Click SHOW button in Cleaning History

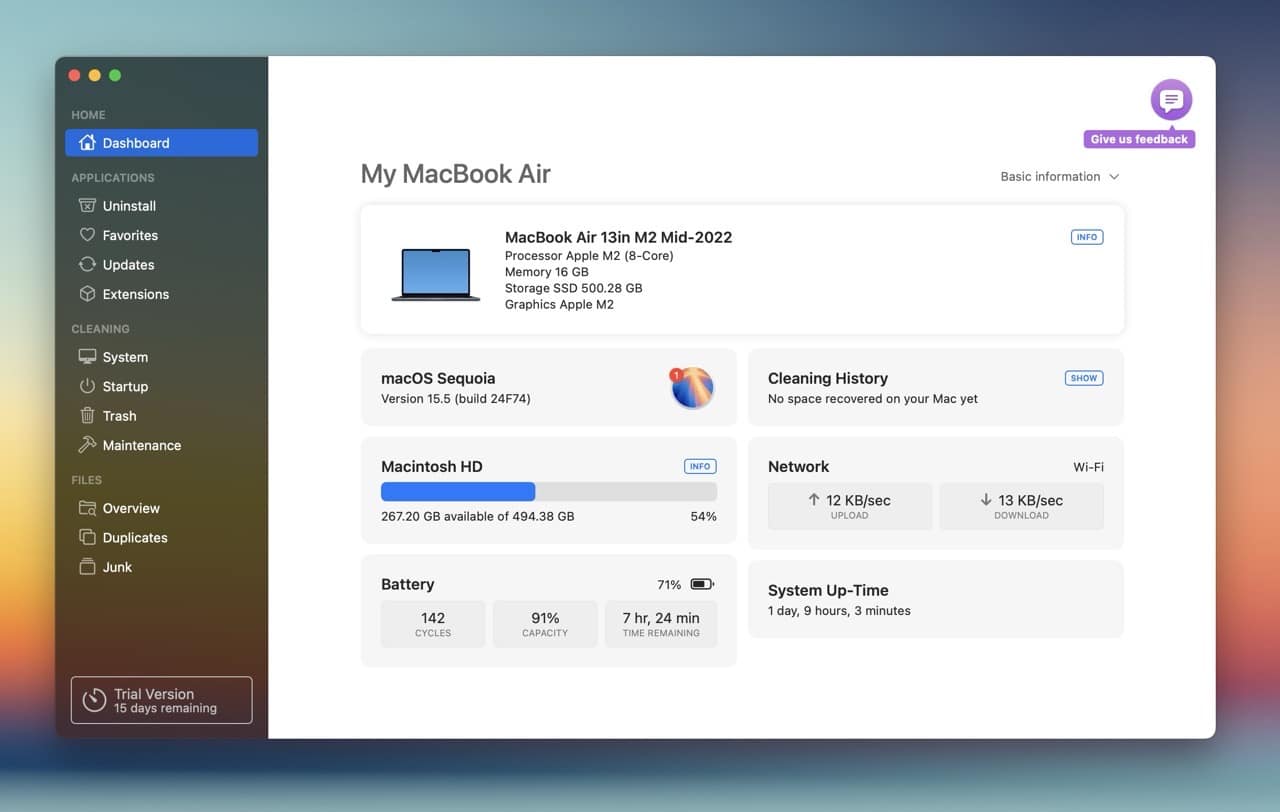point(1084,378)
